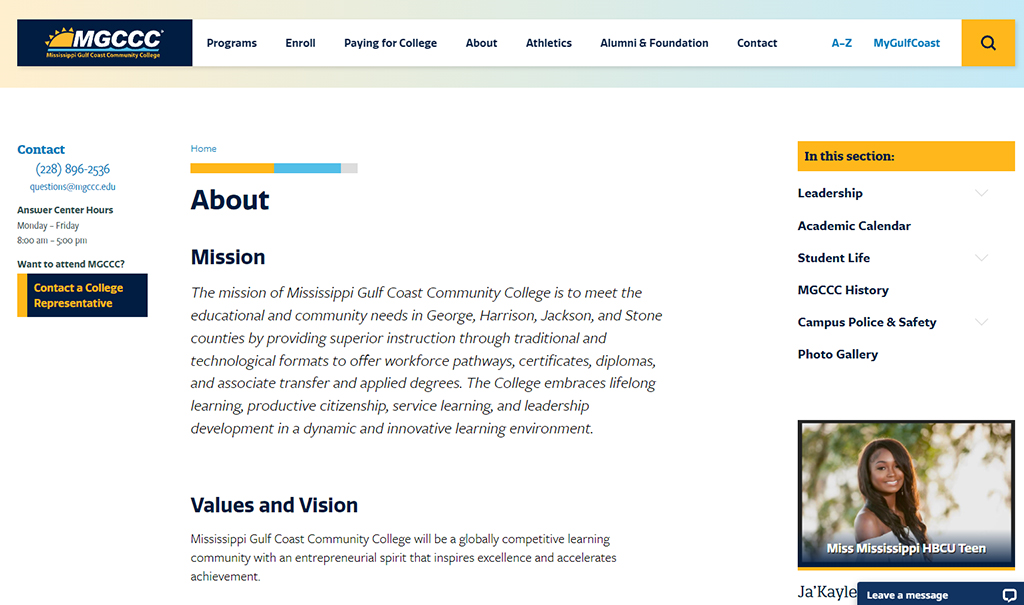
Task: Open the Enroll menu
Action: point(300,43)
